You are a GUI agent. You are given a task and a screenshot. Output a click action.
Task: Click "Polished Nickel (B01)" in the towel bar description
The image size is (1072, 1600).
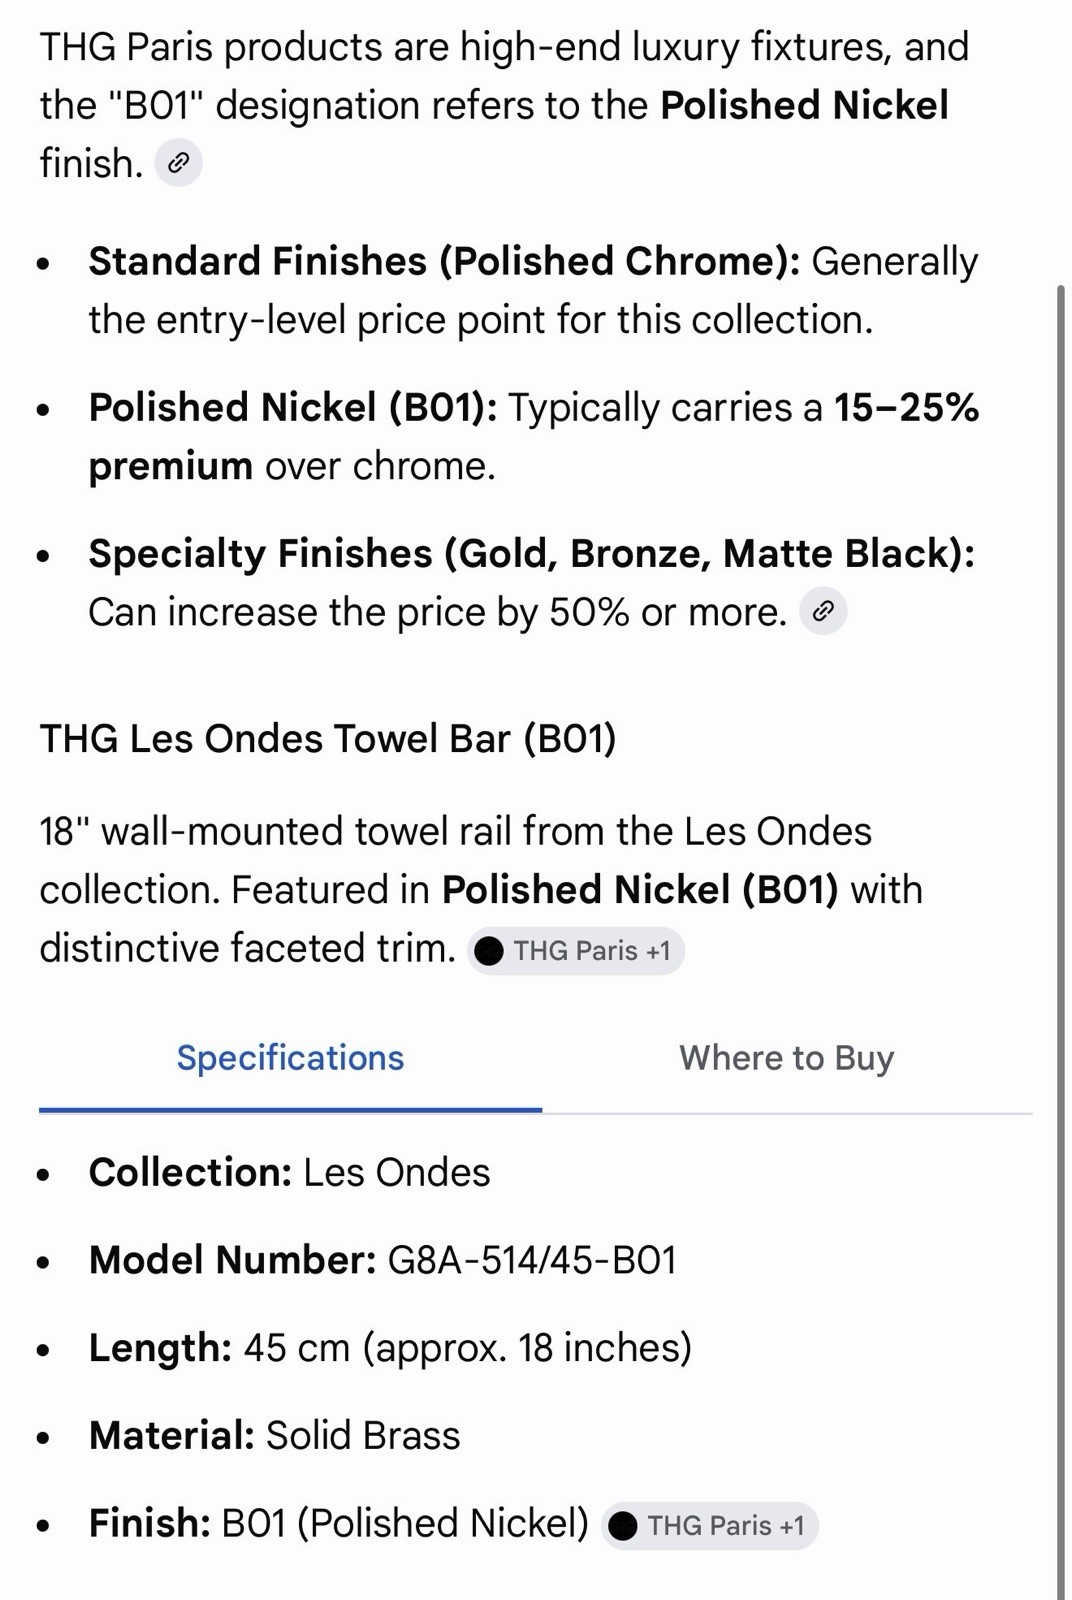pos(640,890)
